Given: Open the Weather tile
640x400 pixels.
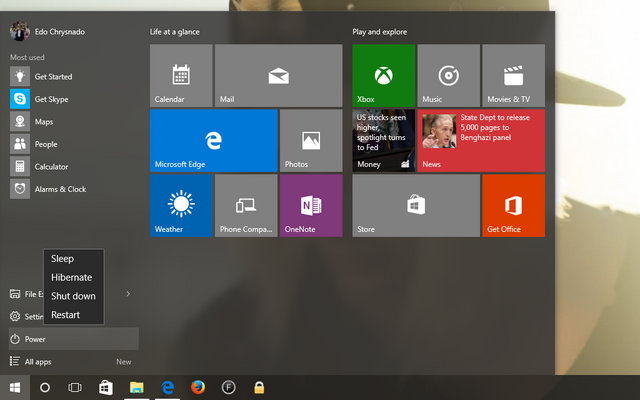Looking at the screenshot, I should coord(181,206).
